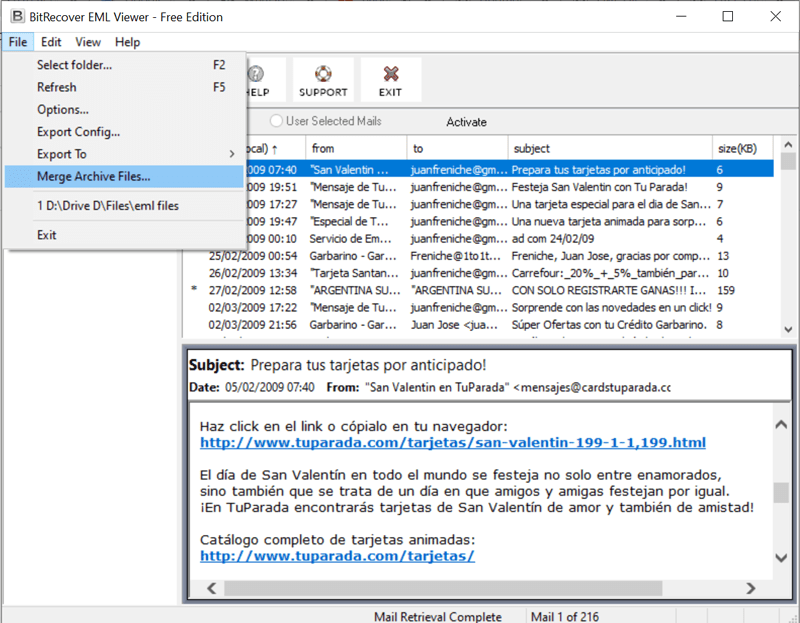Open the View menu
Viewport: 800px width, 623px height.
point(88,42)
